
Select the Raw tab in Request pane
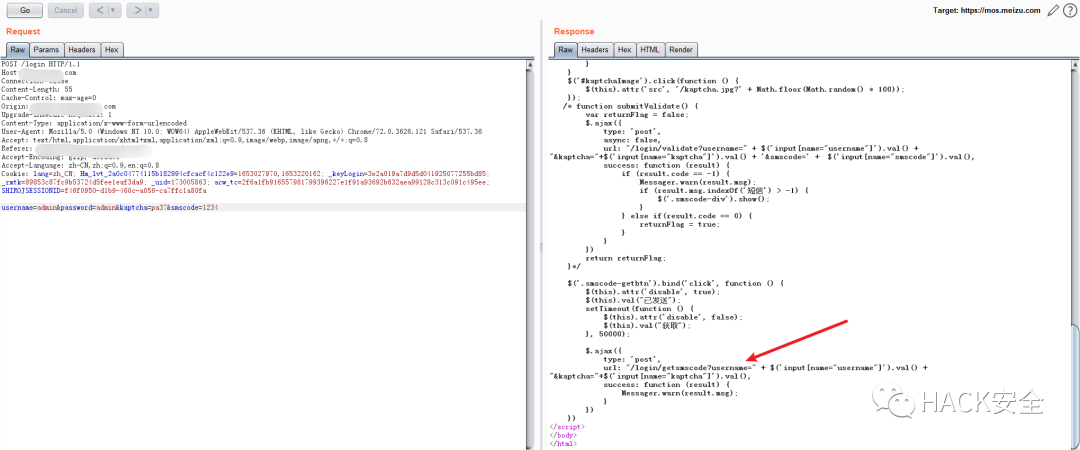pos(17,50)
